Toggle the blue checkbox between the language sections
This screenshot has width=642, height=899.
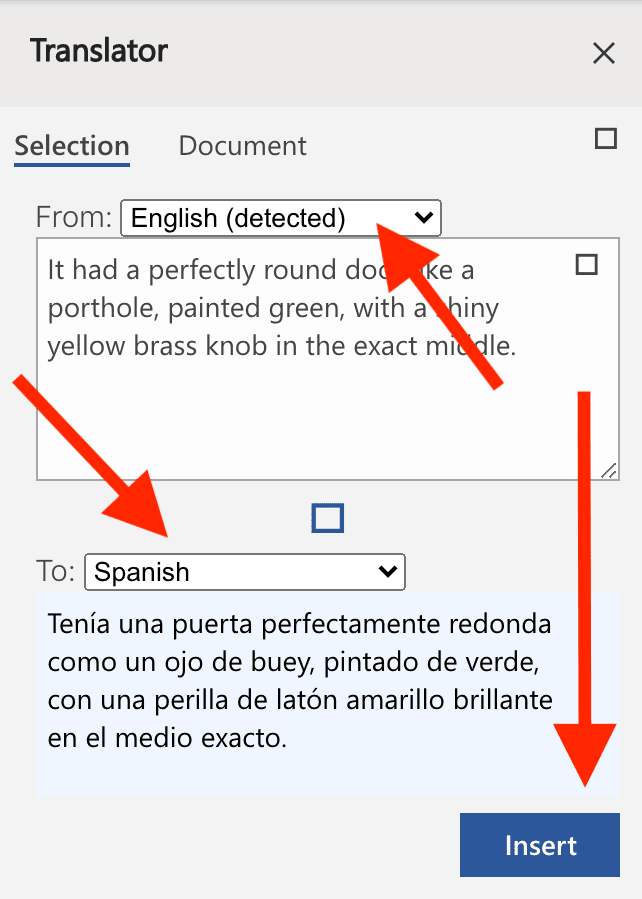[327, 517]
